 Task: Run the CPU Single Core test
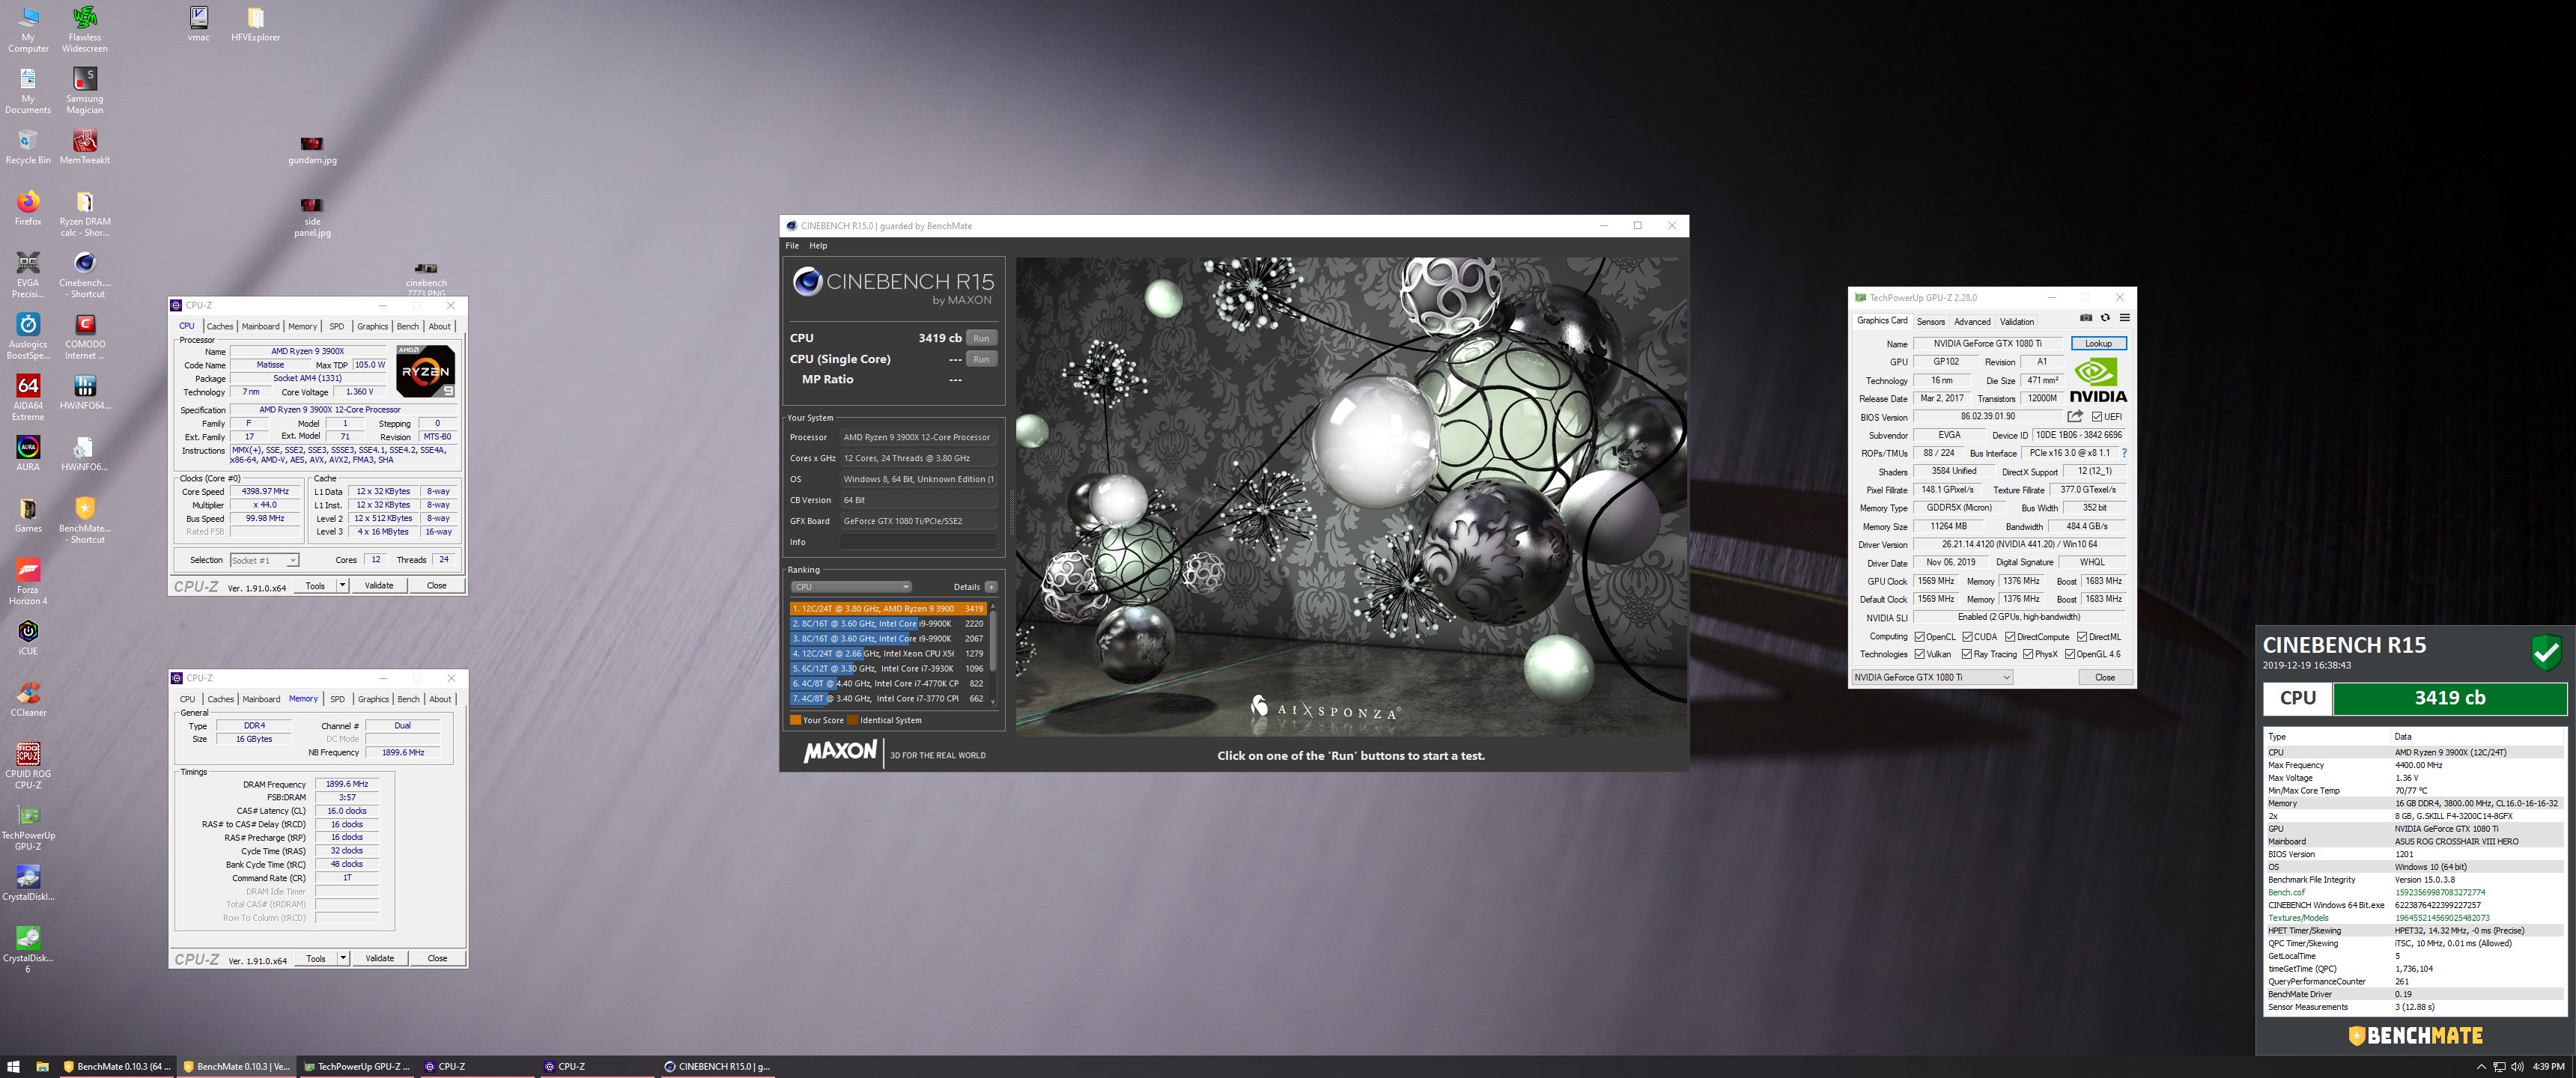[x=981, y=359]
